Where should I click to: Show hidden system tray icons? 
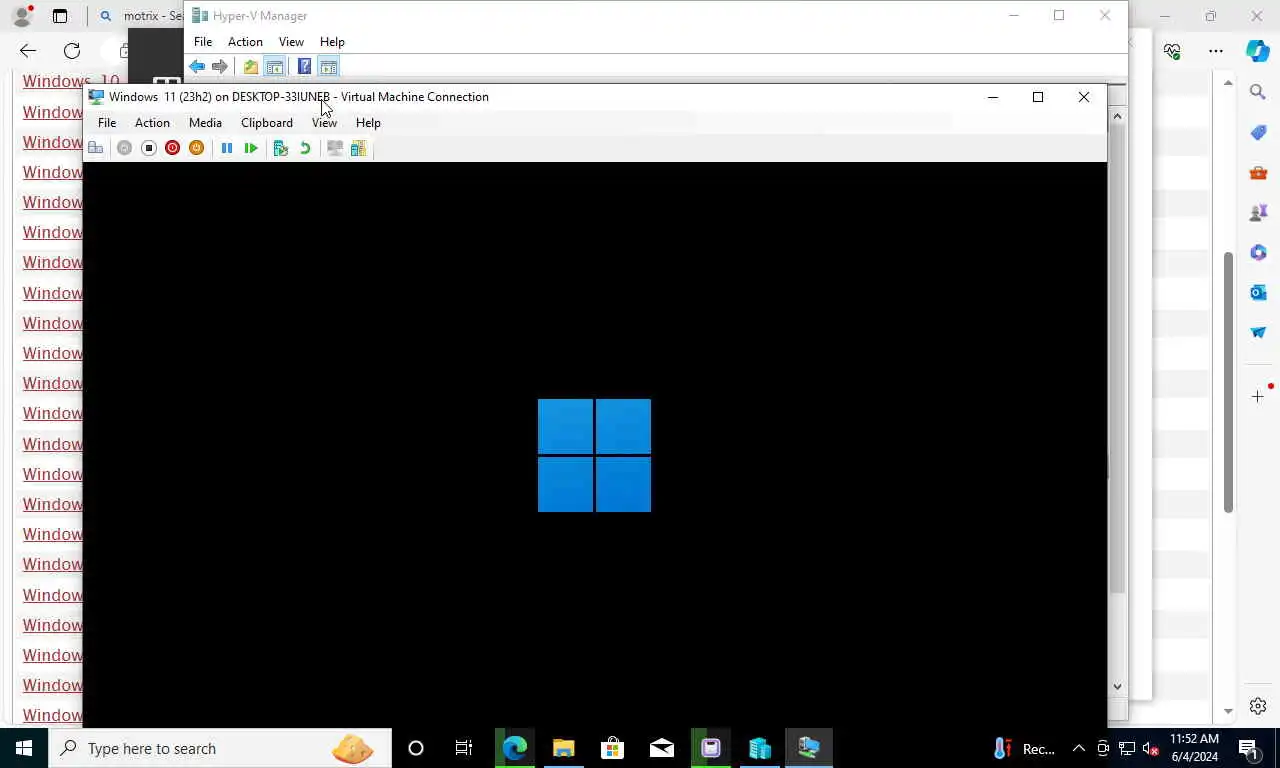pos(1079,749)
